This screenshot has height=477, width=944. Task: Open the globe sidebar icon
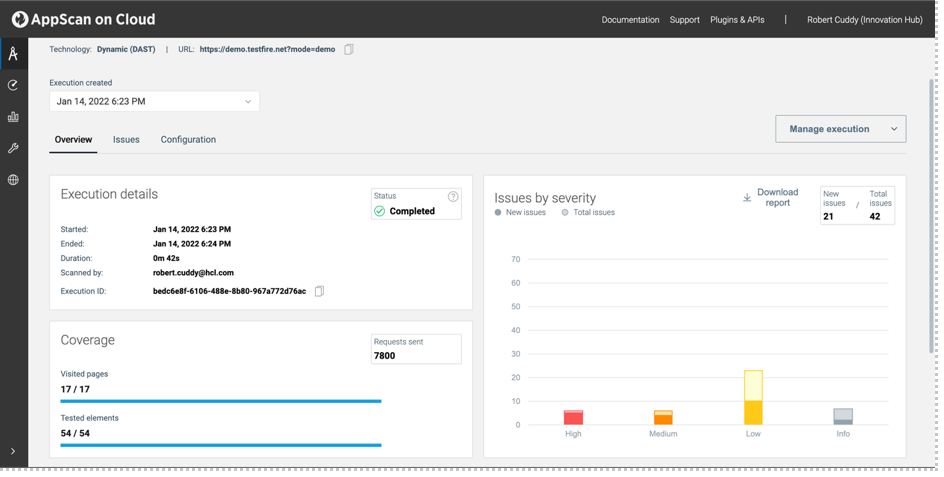(13, 179)
